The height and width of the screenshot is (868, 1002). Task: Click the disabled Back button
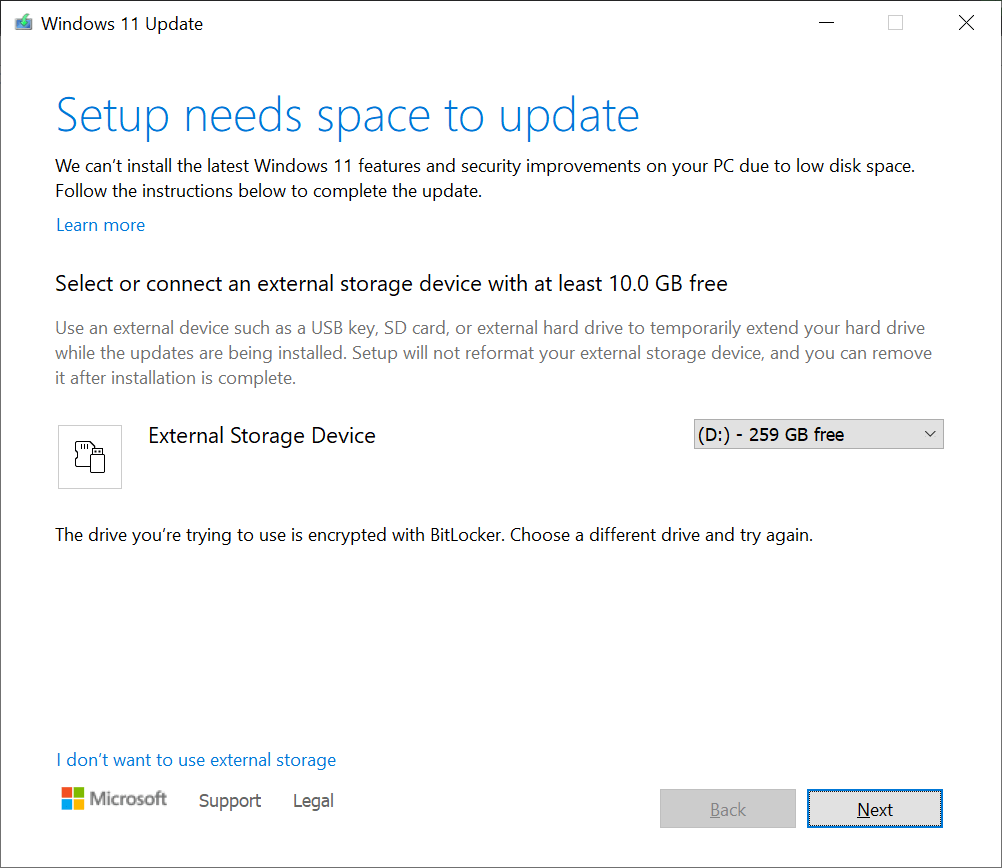click(x=728, y=809)
